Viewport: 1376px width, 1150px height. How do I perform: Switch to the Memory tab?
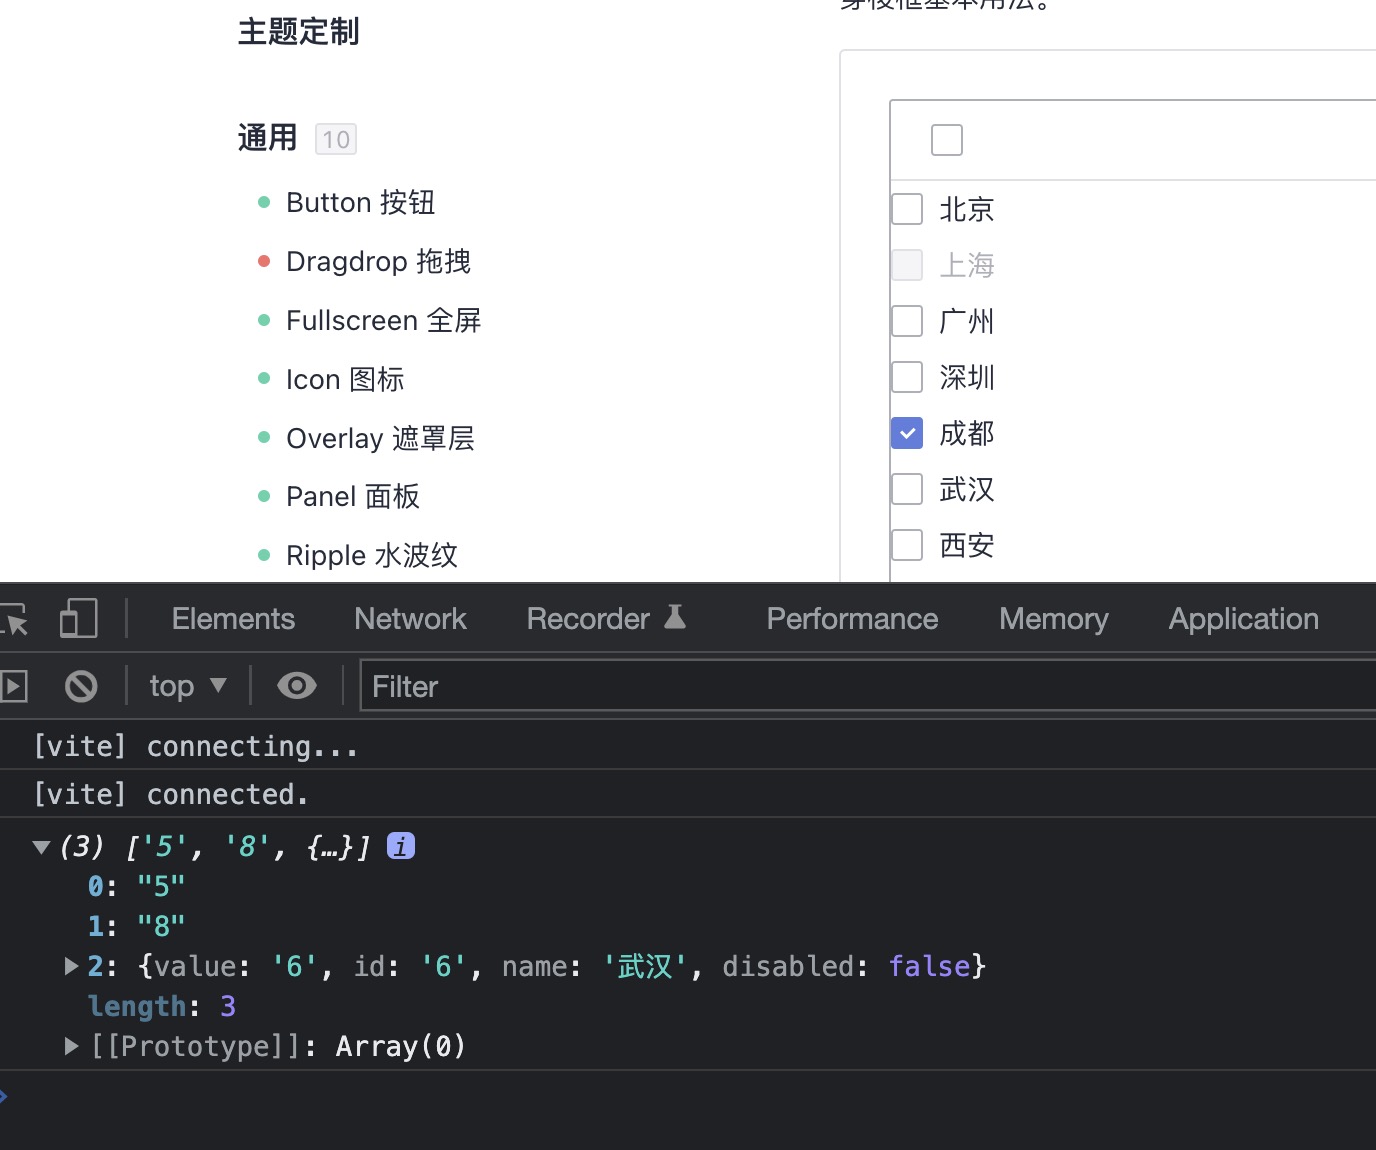click(1054, 619)
